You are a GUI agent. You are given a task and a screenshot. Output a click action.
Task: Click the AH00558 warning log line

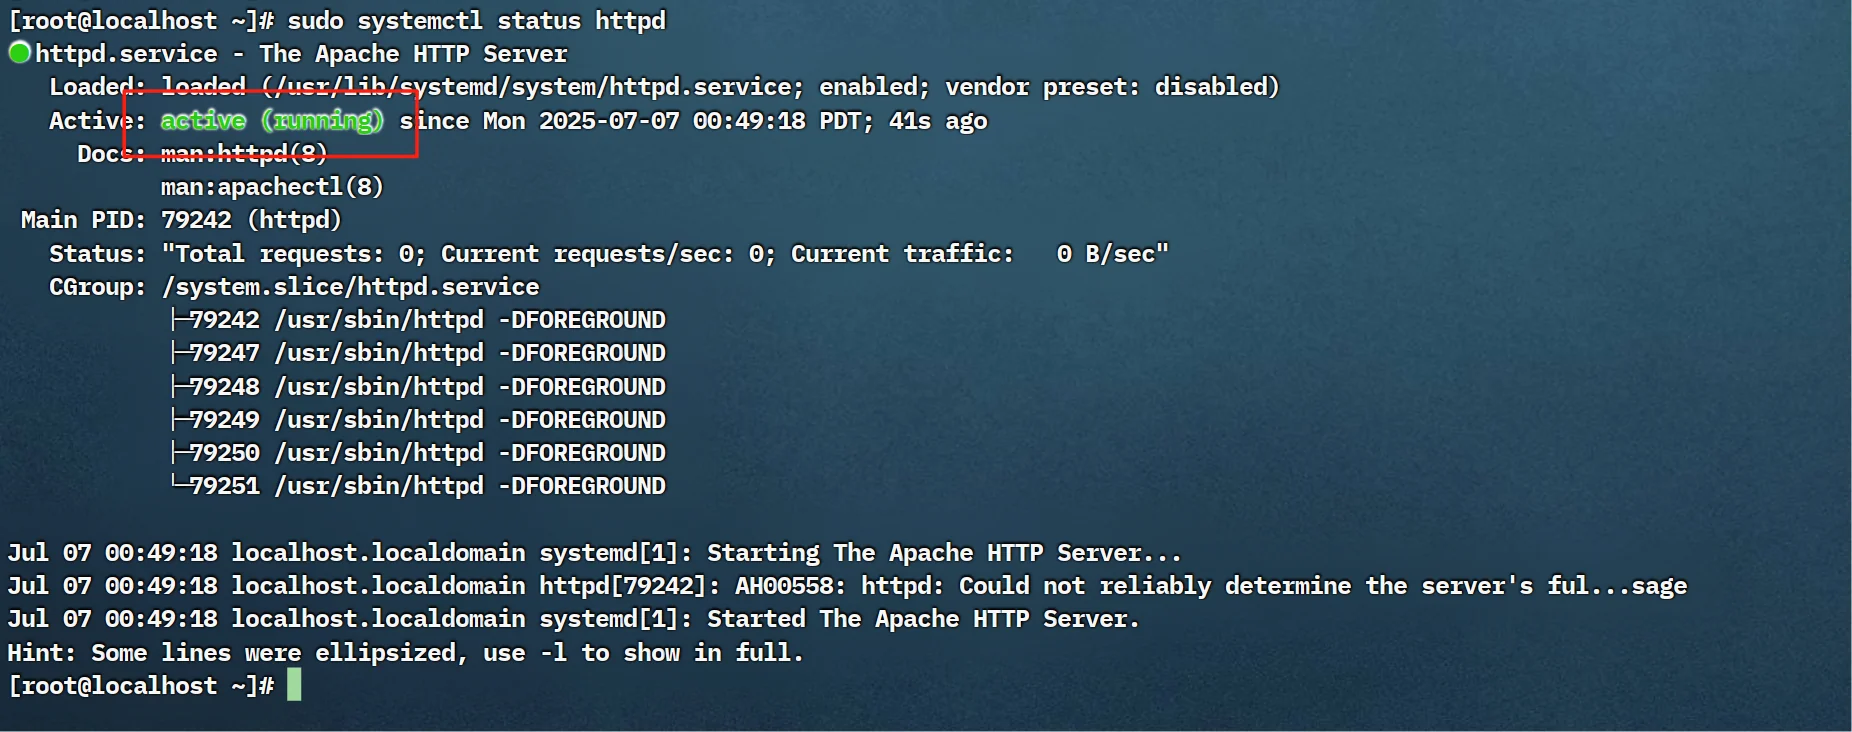pyautogui.click(x=847, y=586)
